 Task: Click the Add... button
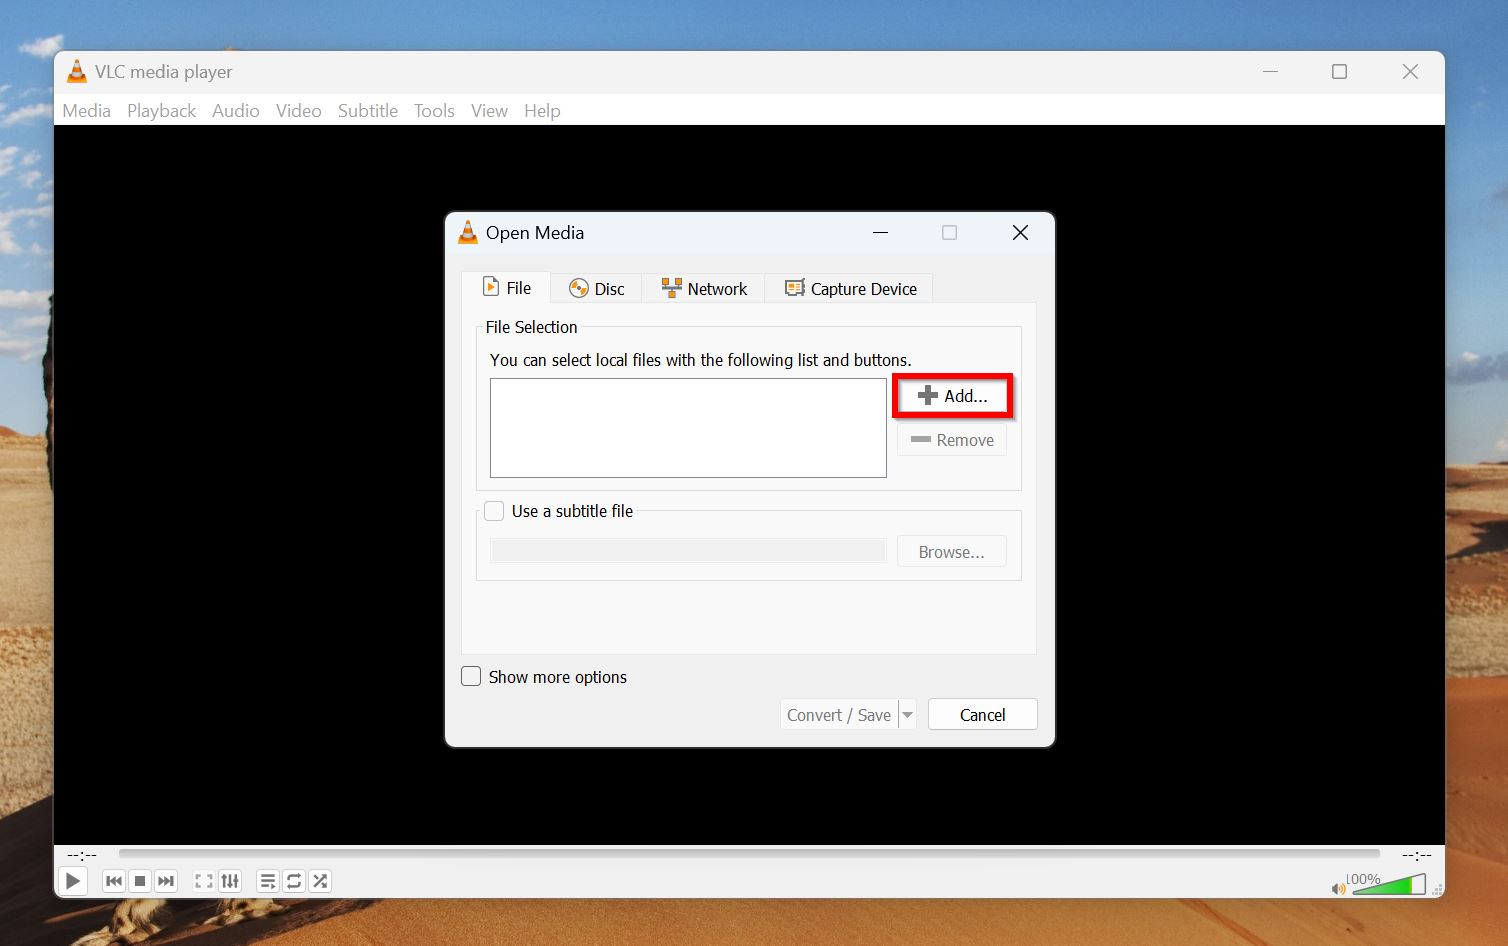(x=952, y=396)
